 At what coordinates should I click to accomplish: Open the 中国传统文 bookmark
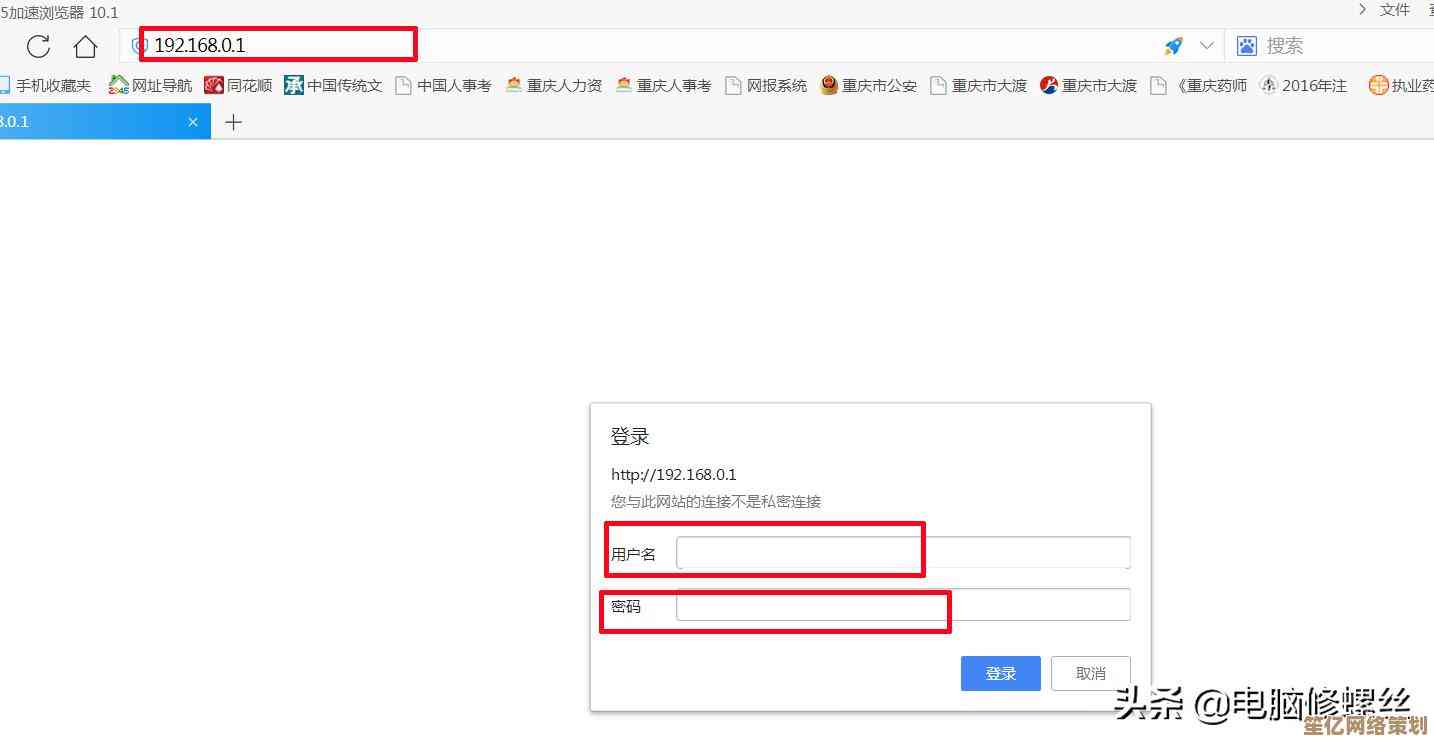333,86
